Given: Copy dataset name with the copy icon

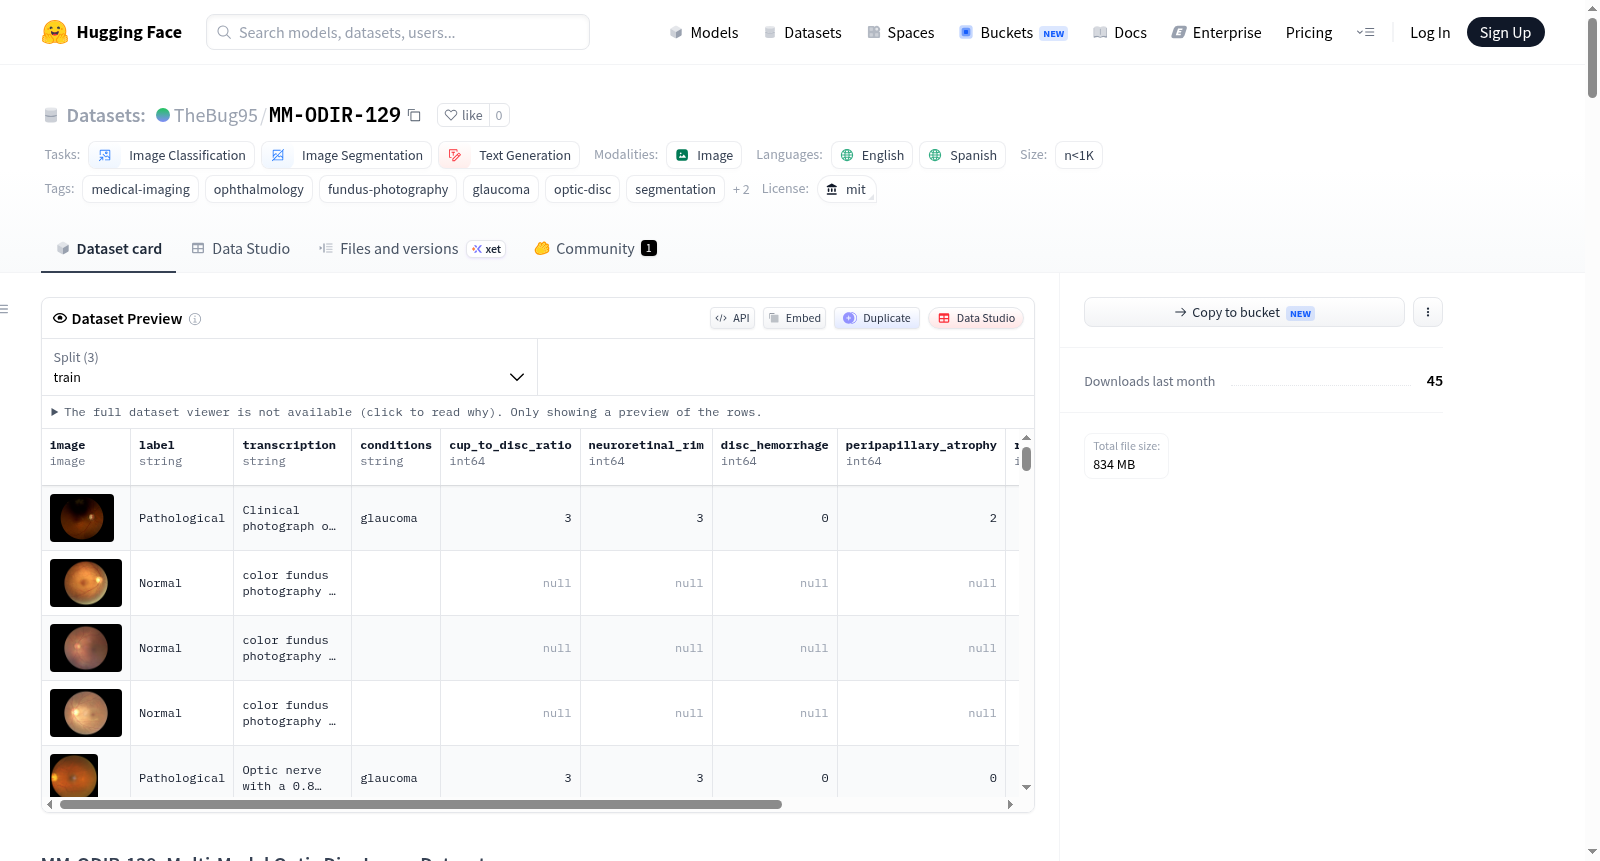Looking at the screenshot, I should [414, 115].
